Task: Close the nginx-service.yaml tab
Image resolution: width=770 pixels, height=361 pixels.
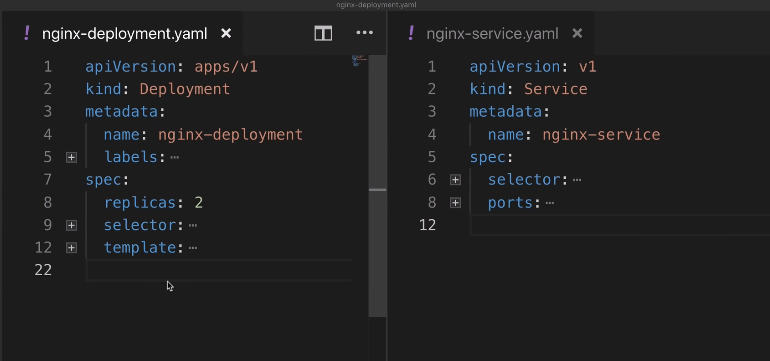Action: (578, 33)
